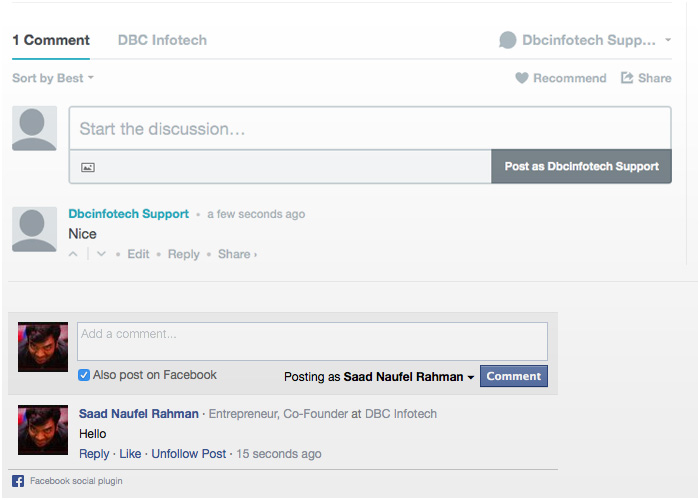Uncheck Also post on Facebook
The width and height of the screenshot is (700, 500).
tap(84, 375)
